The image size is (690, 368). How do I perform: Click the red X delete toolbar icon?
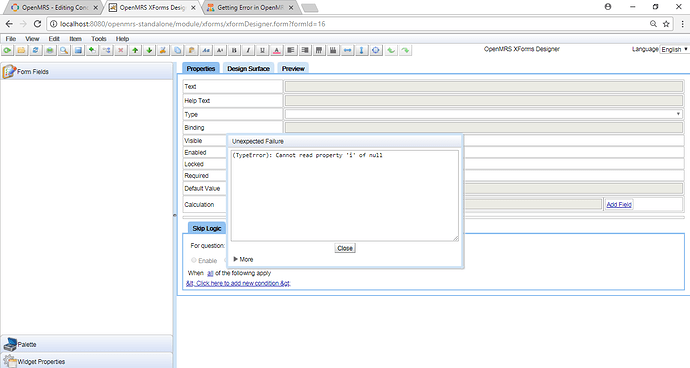pyautogui.click(x=120, y=51)
